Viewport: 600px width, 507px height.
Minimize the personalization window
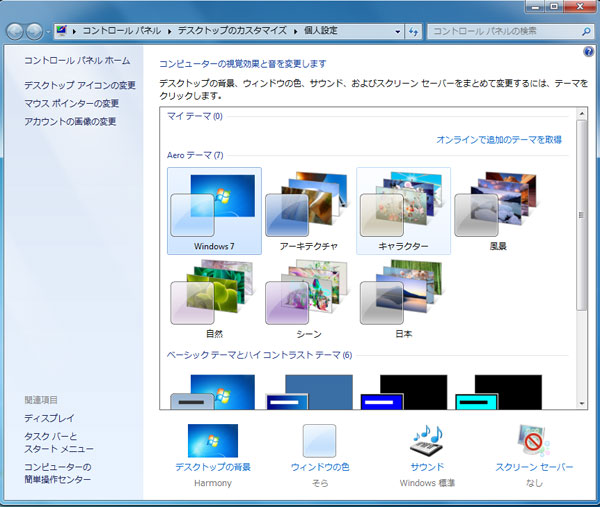click(x=536, y=7)
